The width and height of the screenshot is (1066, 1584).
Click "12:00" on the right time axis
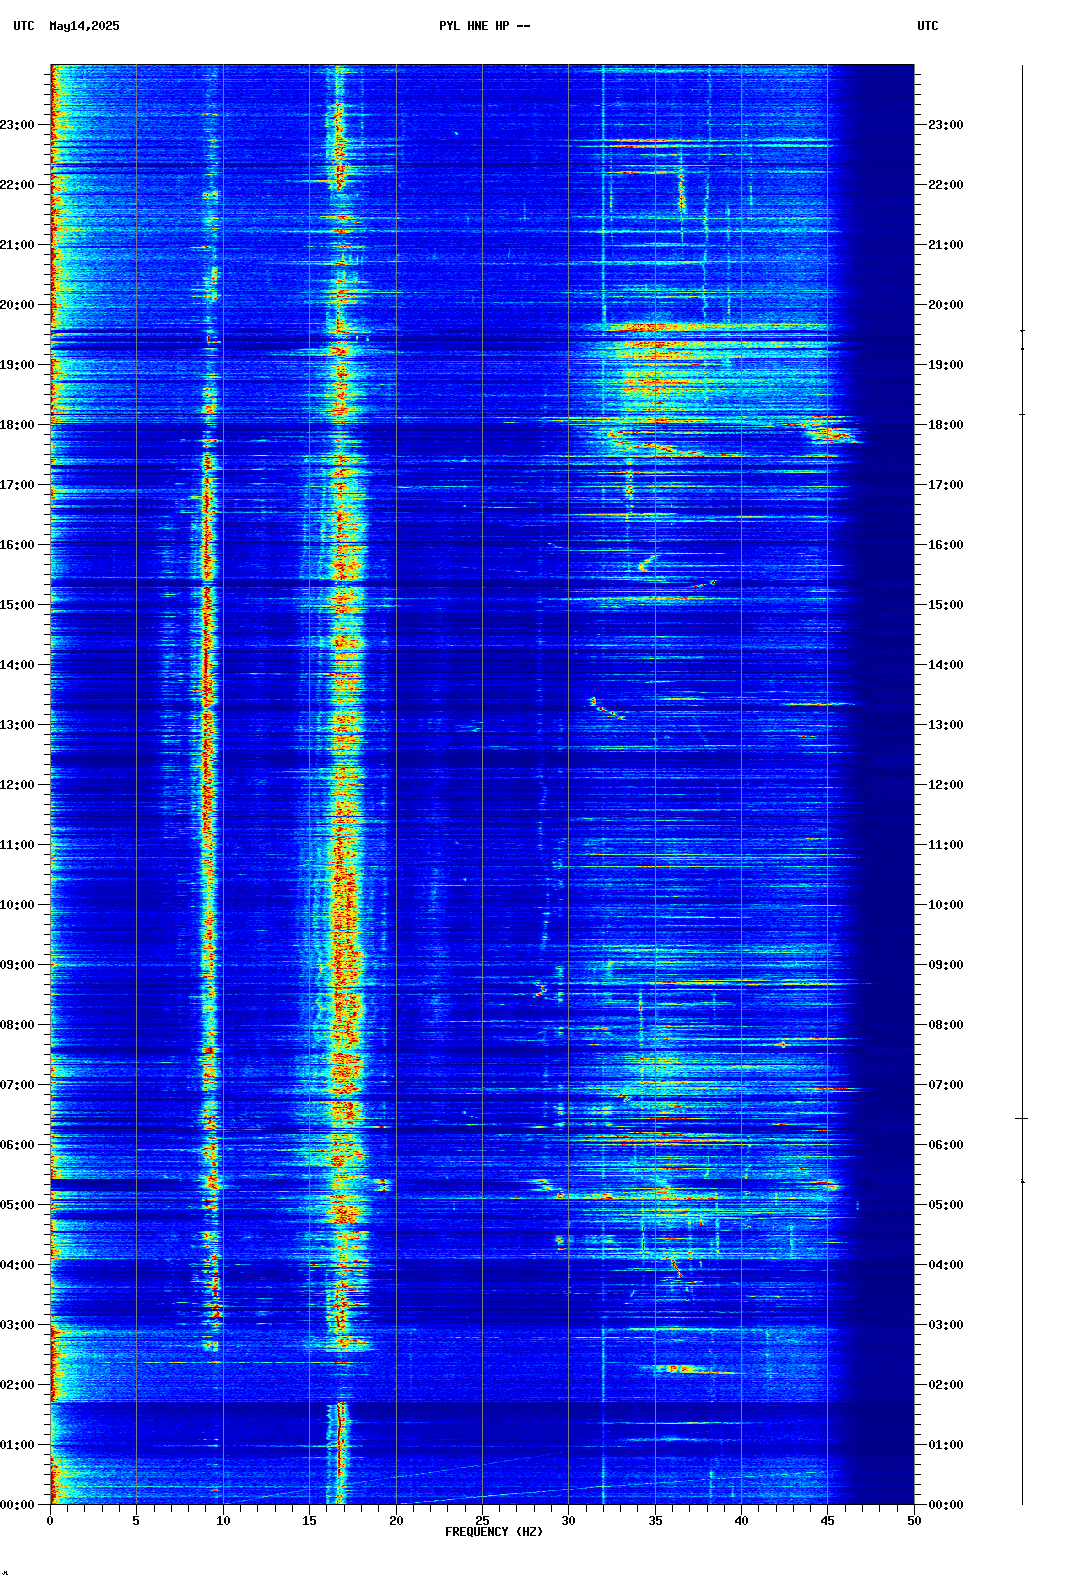coord(946,785)
